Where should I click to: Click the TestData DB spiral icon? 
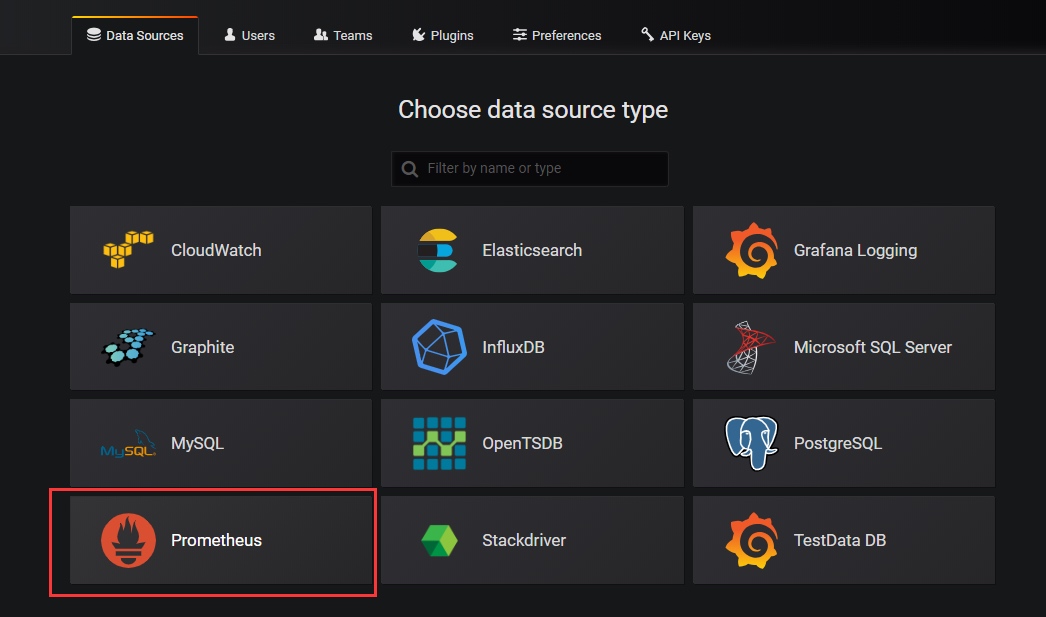(x=749, y=539)
